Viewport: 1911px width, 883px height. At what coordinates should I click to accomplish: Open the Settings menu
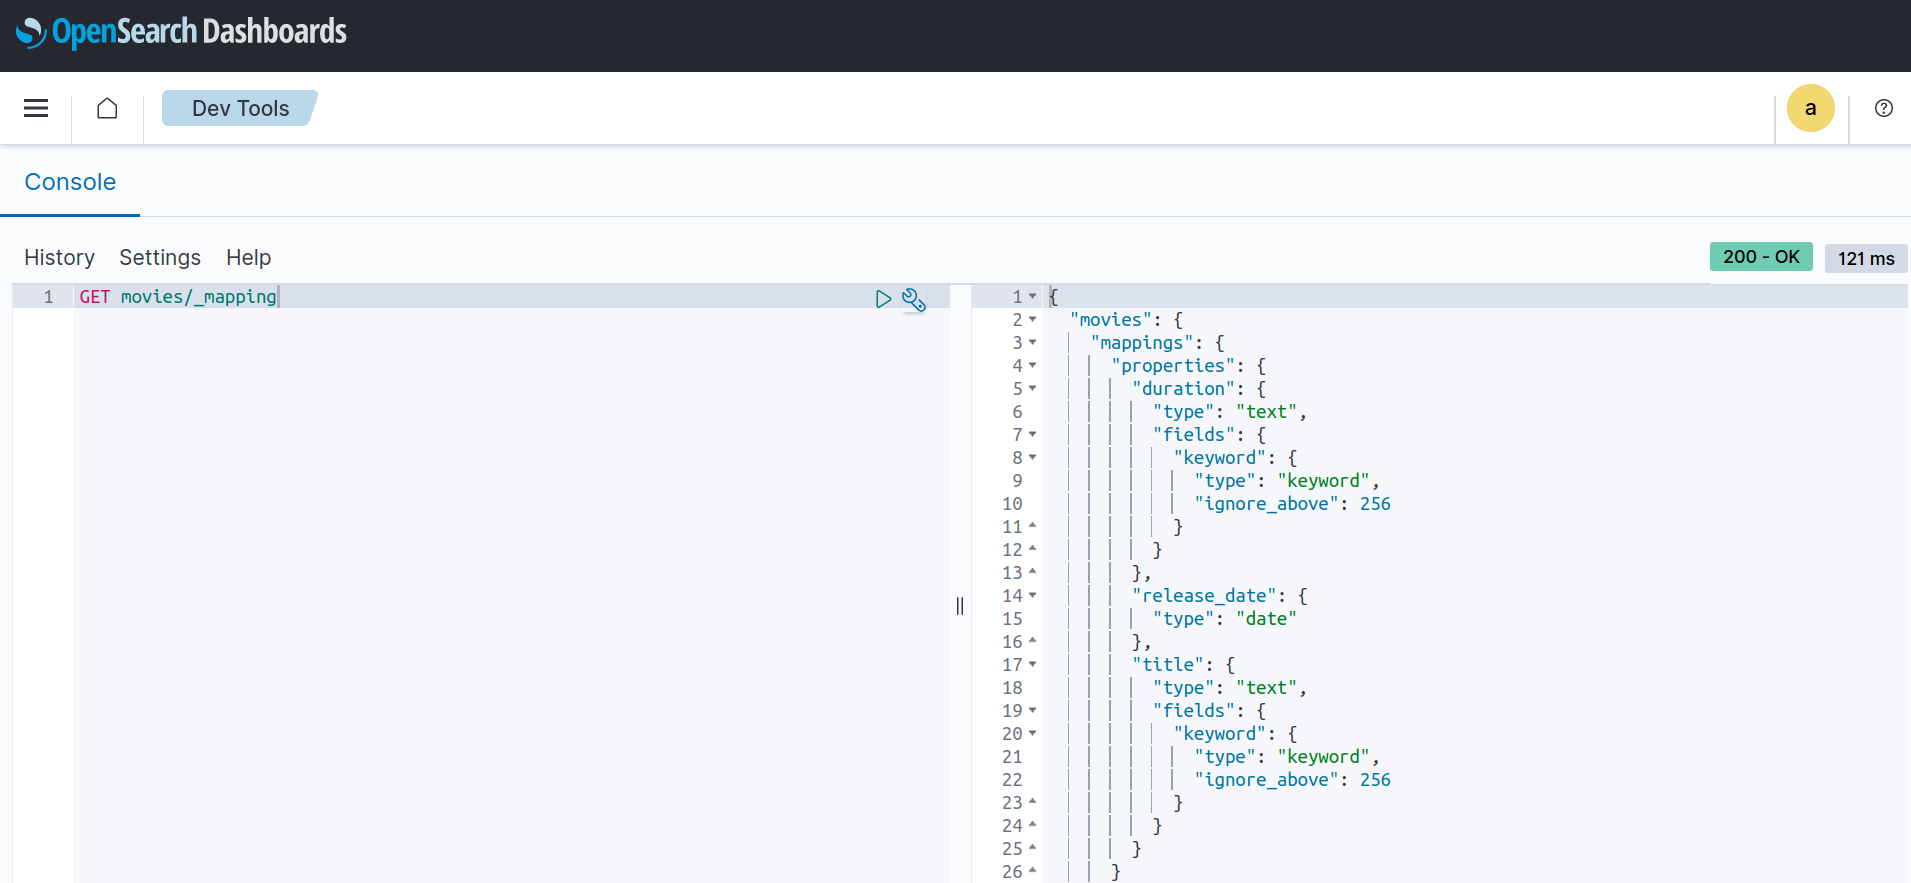(160, 258)
